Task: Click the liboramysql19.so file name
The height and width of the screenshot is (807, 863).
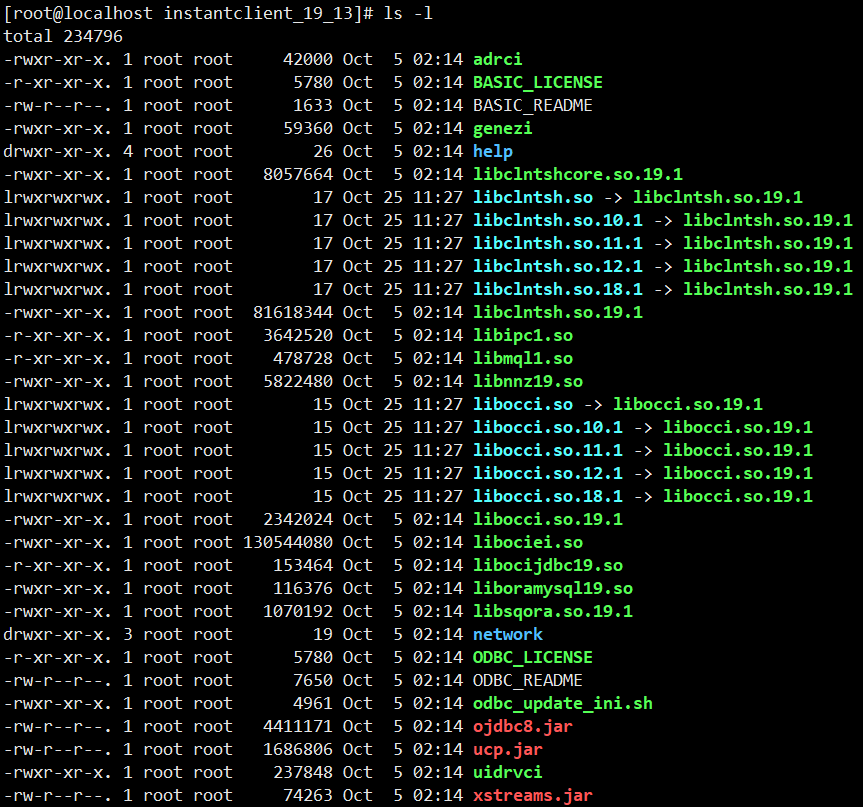Action: coord(553,588)
